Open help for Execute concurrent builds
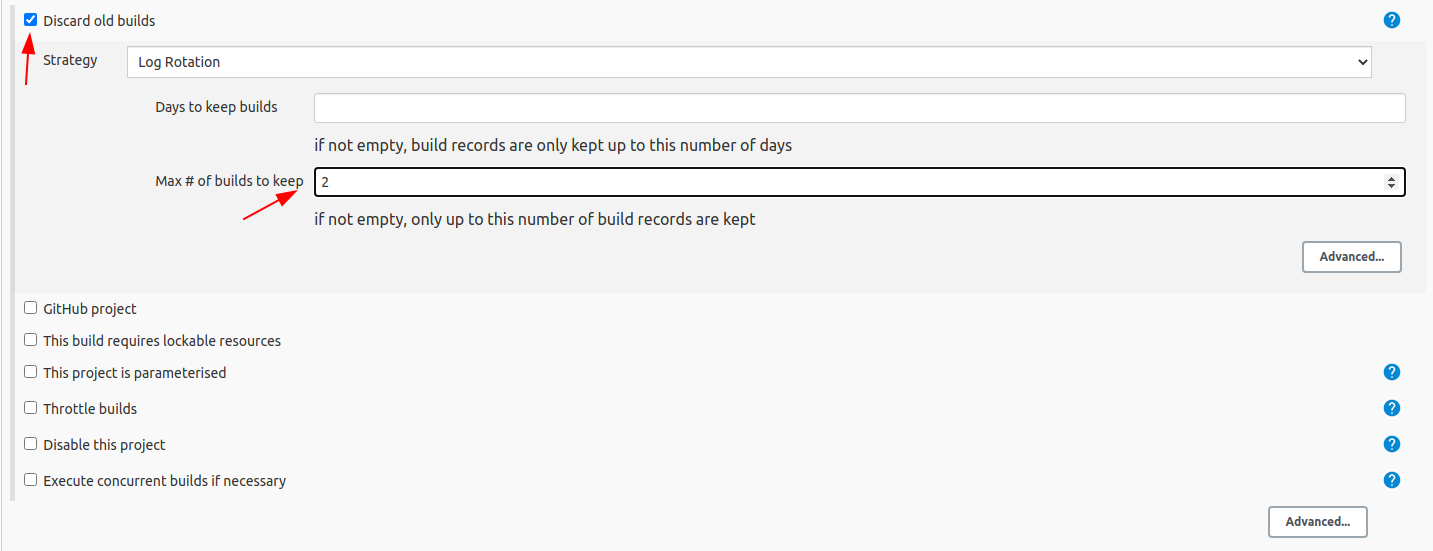Screen dimensions: 1433x551 pos(1391,480)
